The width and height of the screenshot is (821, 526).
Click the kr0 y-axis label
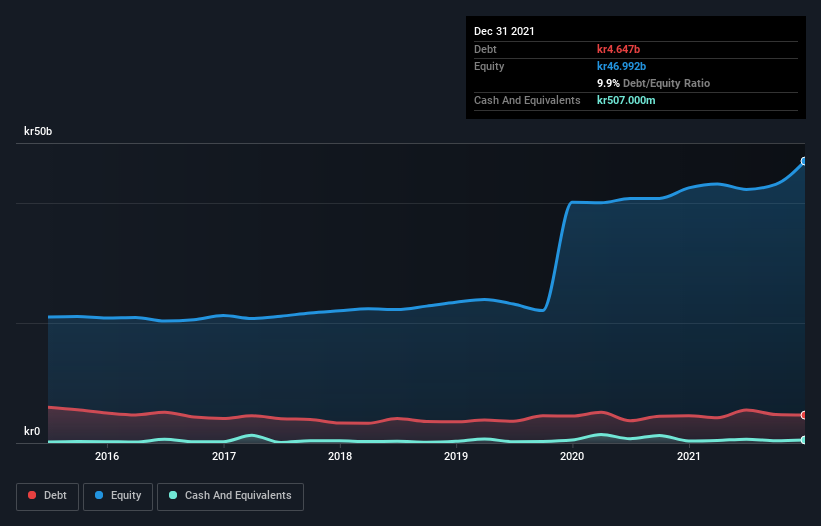(32, 431)
